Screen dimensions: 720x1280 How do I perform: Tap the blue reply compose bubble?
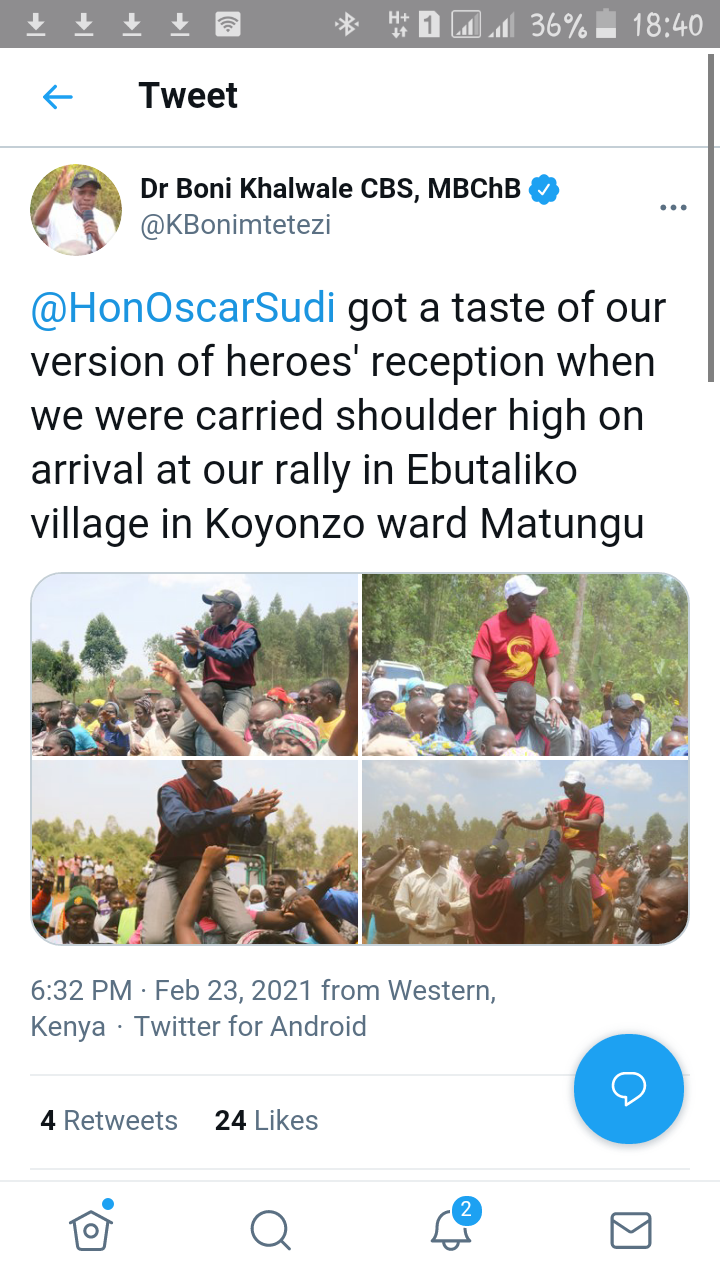pyautogui.click(x=629, y=1089)
